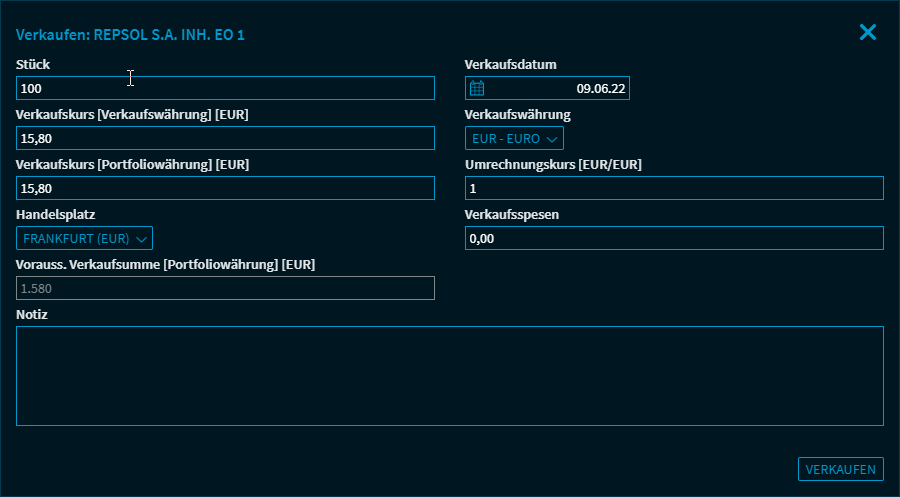The height and width of the screenshot is (497, 900).
Task: Click the Notiz label
Action: 32,315
